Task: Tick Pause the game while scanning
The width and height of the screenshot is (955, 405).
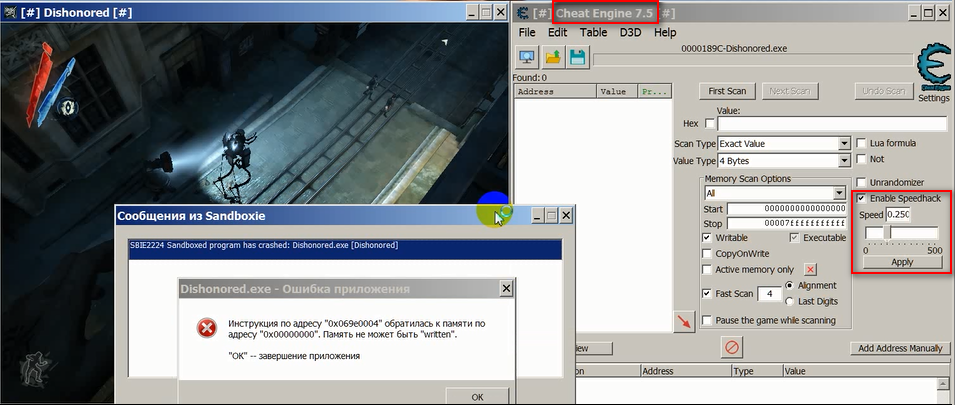Action: (x=708, y=320)
